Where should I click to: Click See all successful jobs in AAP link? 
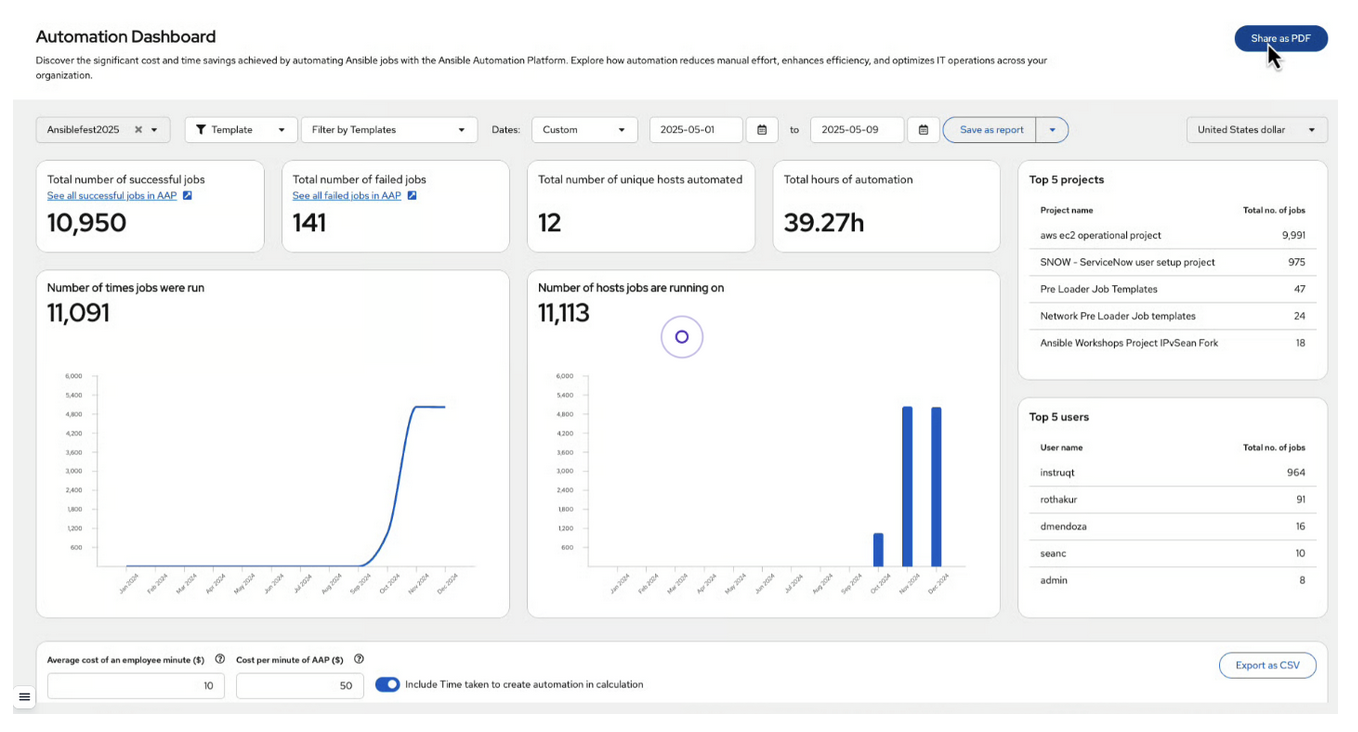coord(112,196)
